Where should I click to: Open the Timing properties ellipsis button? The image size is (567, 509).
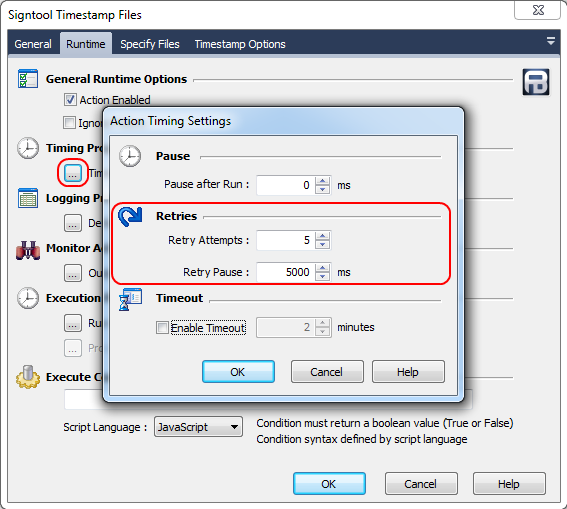point(73,173)
